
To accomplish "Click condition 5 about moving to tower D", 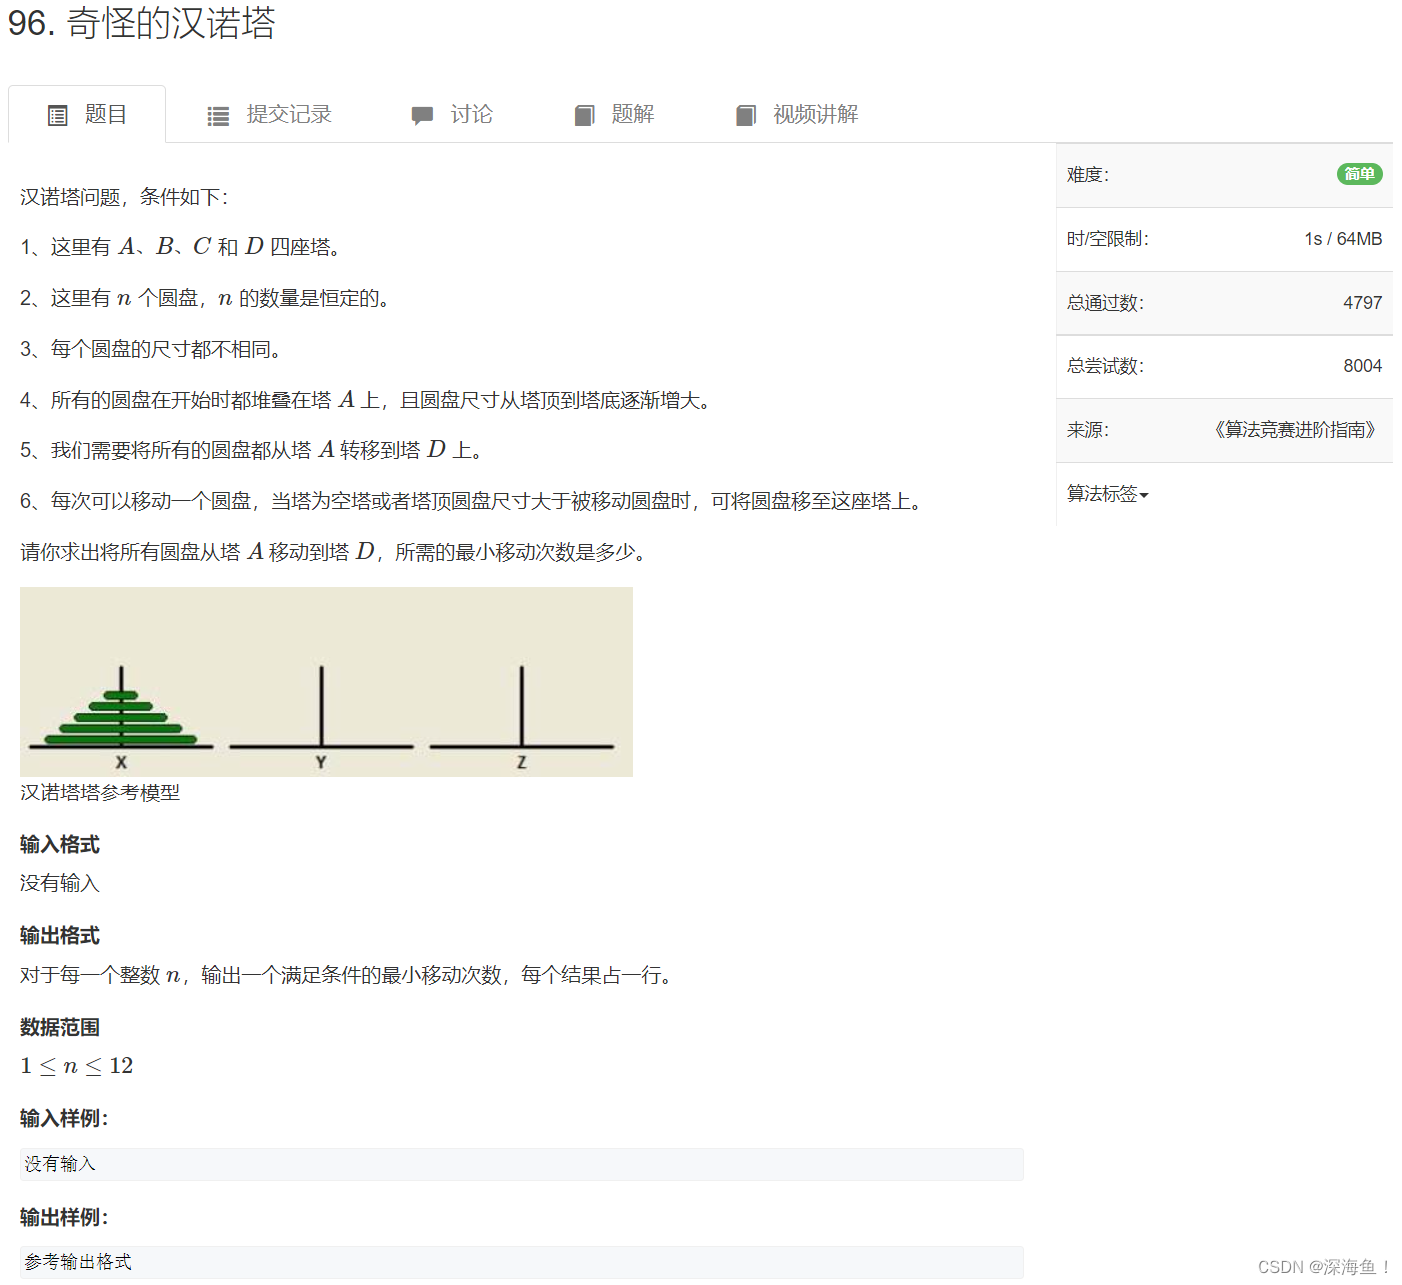I will (x=252, y=450).
